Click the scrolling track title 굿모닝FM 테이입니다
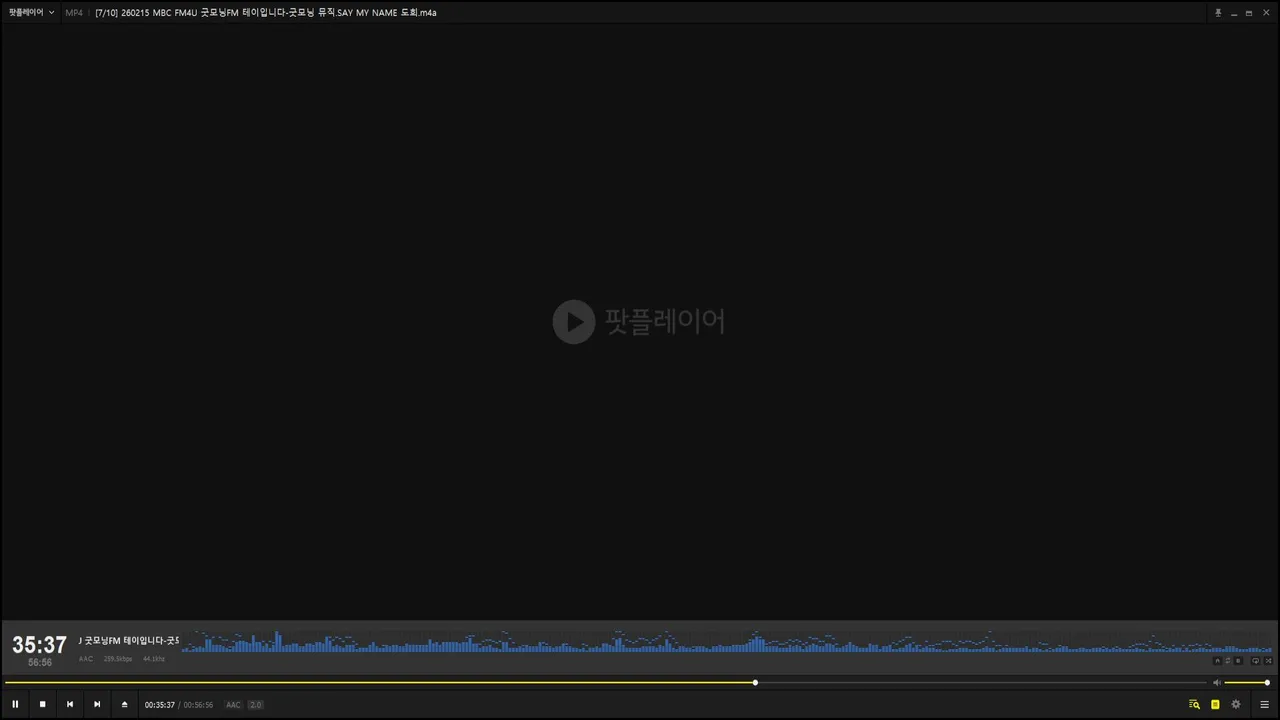This screenshot has width=1280, height=720. point(129,640)
